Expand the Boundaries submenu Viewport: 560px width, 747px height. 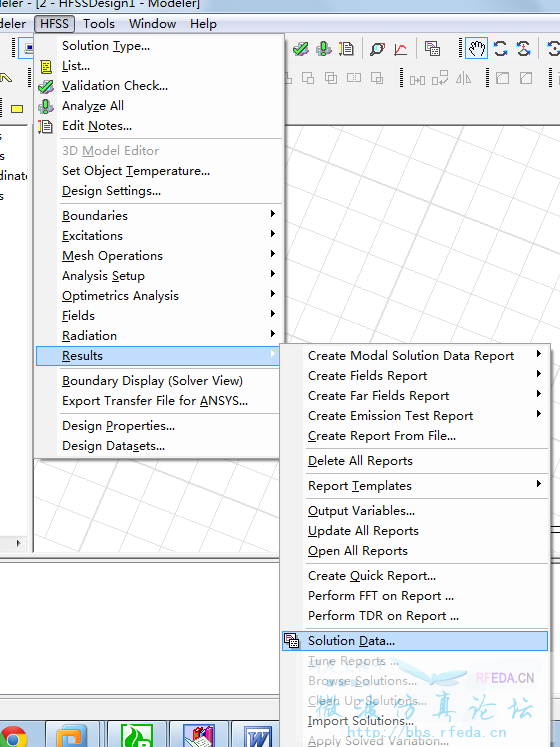161,216
